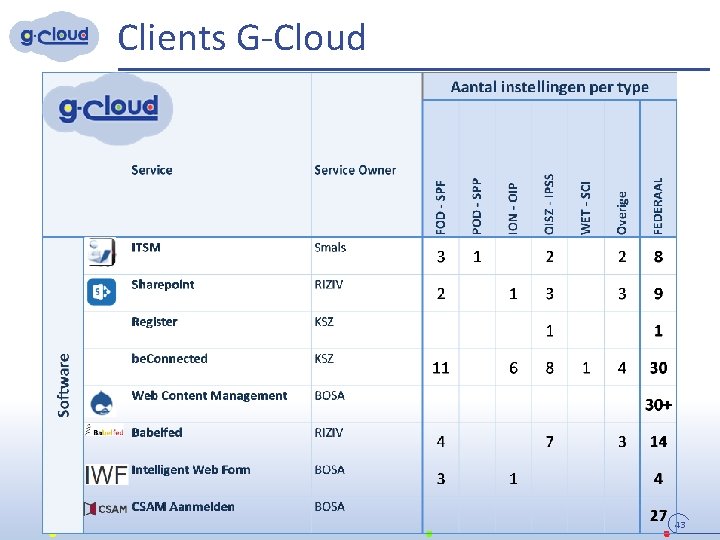Viewport: 720px width, 540px height.
Task: Click the beConnected FOD - SPF value 11
Action: (441, 368)
